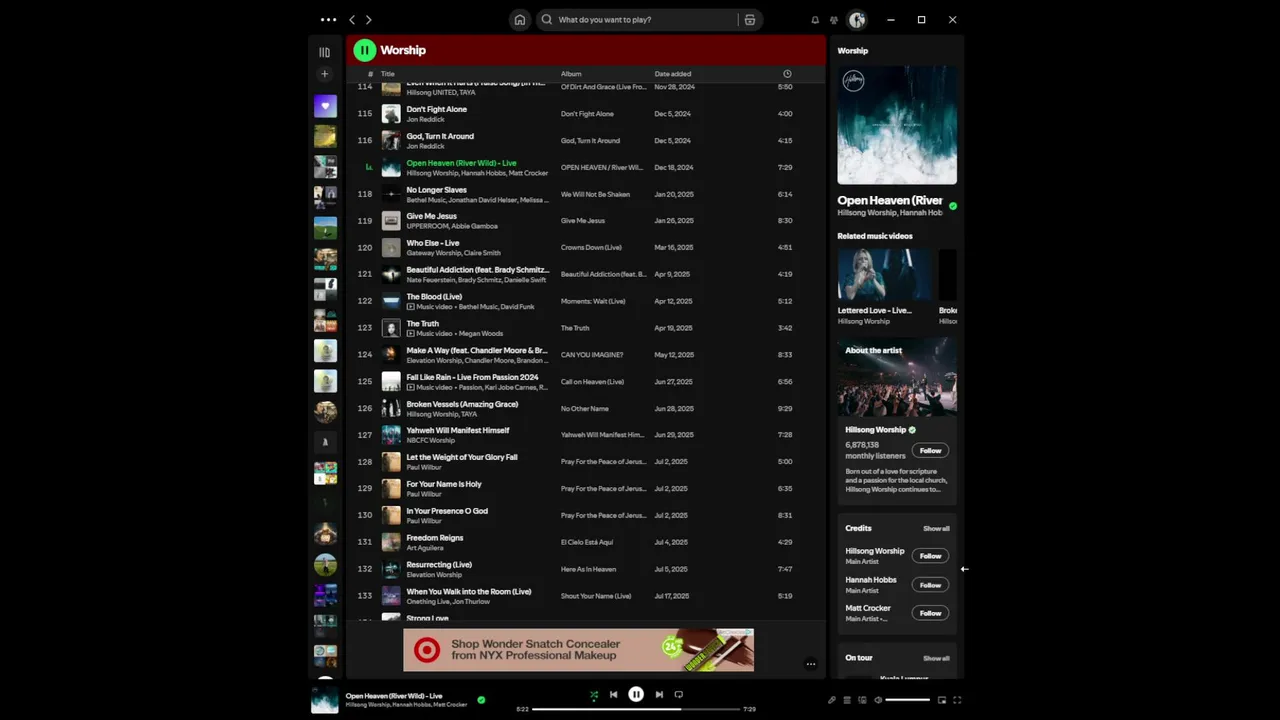Viewport: 1280px width, 720px height.
Task: Sort tracks by duration clock icon
Action: click(787, 74)
